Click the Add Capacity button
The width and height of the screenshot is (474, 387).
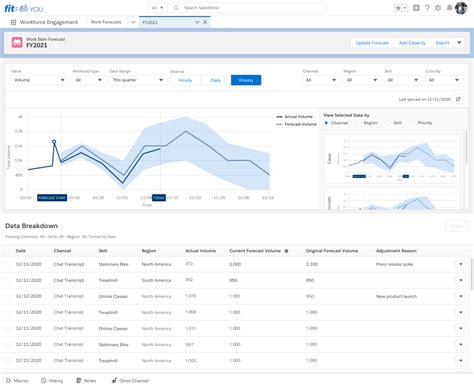click(412, 43)
